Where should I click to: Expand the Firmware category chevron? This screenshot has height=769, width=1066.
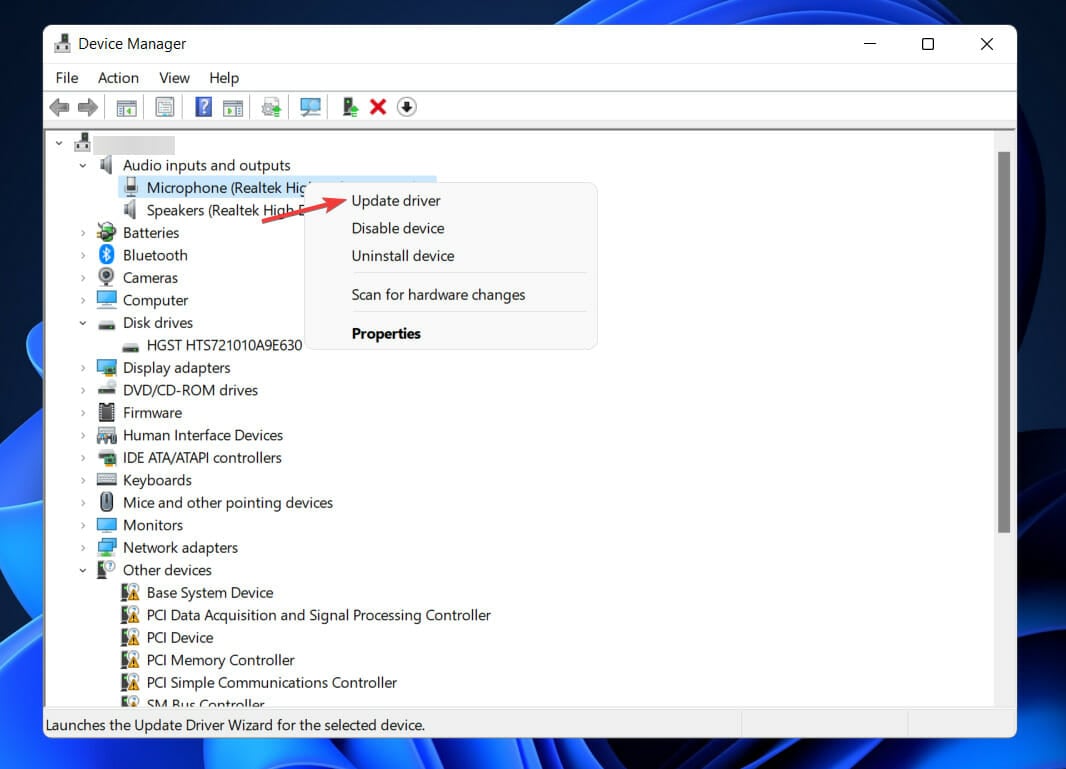coord(83,413)
